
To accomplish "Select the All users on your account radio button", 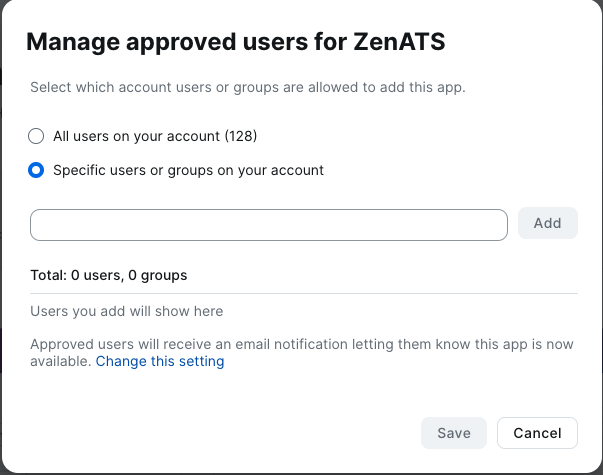I will tap(37, 136).
